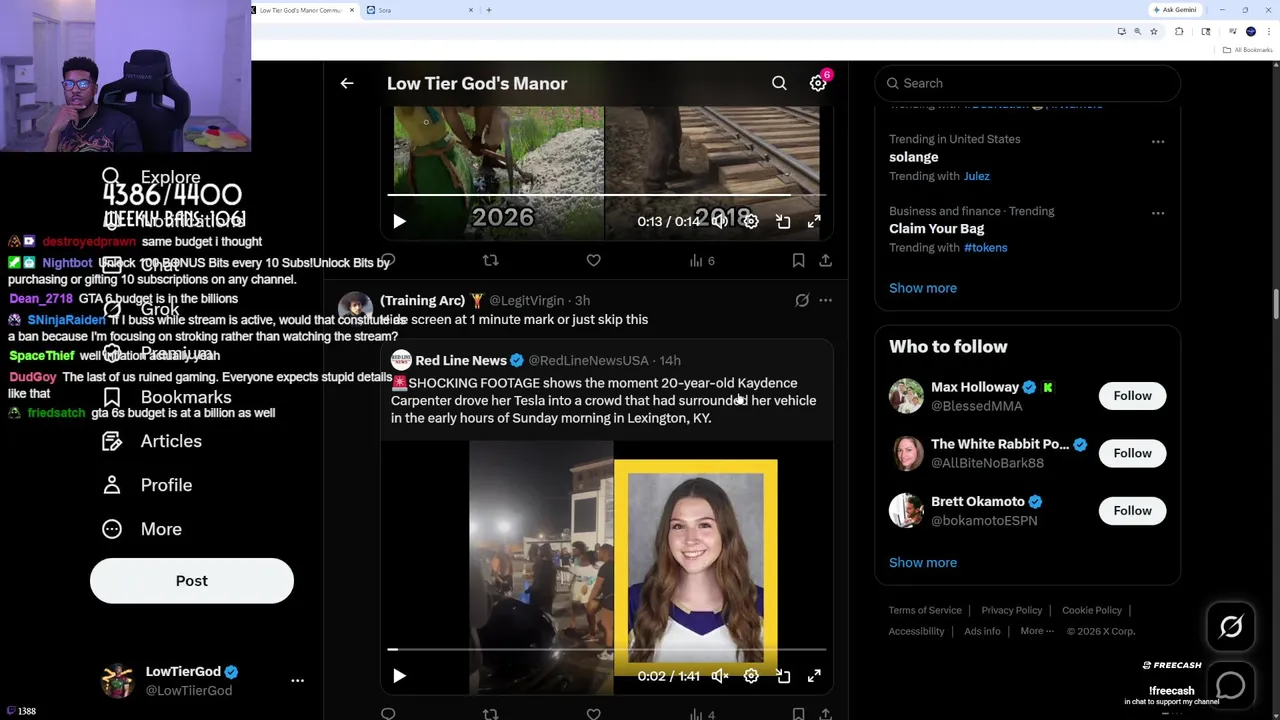Viewport: 1280px width, 720px height.
Task: Open the Red Line News profile name
Action: coord(461,360)
